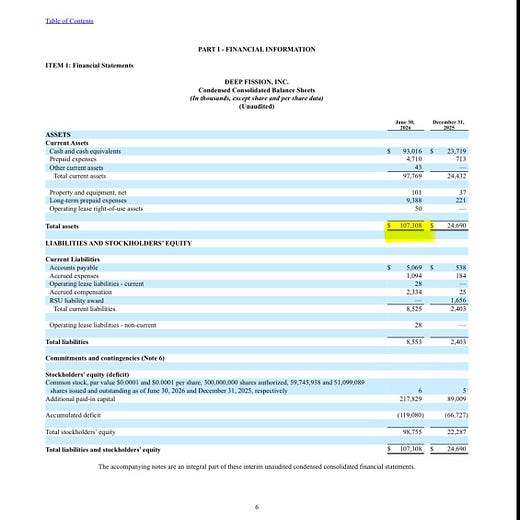Image resolution: width=520 pixels, height=520 pixels.
Task: Click the '(Unaudited)' label under the title
Action: coord(256,106)
